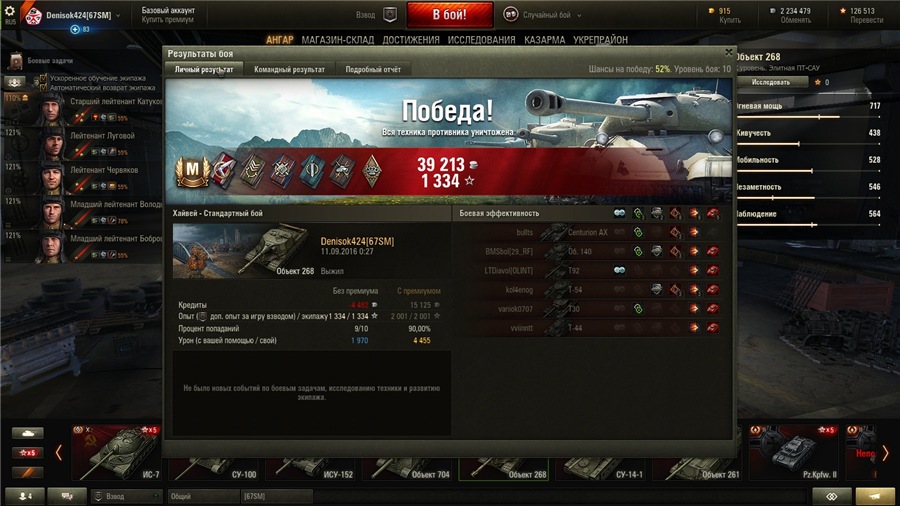This screenshot has width=900, height=506.
Task: Switch to Командный результат tab
Action: click(x=289, y=69)
